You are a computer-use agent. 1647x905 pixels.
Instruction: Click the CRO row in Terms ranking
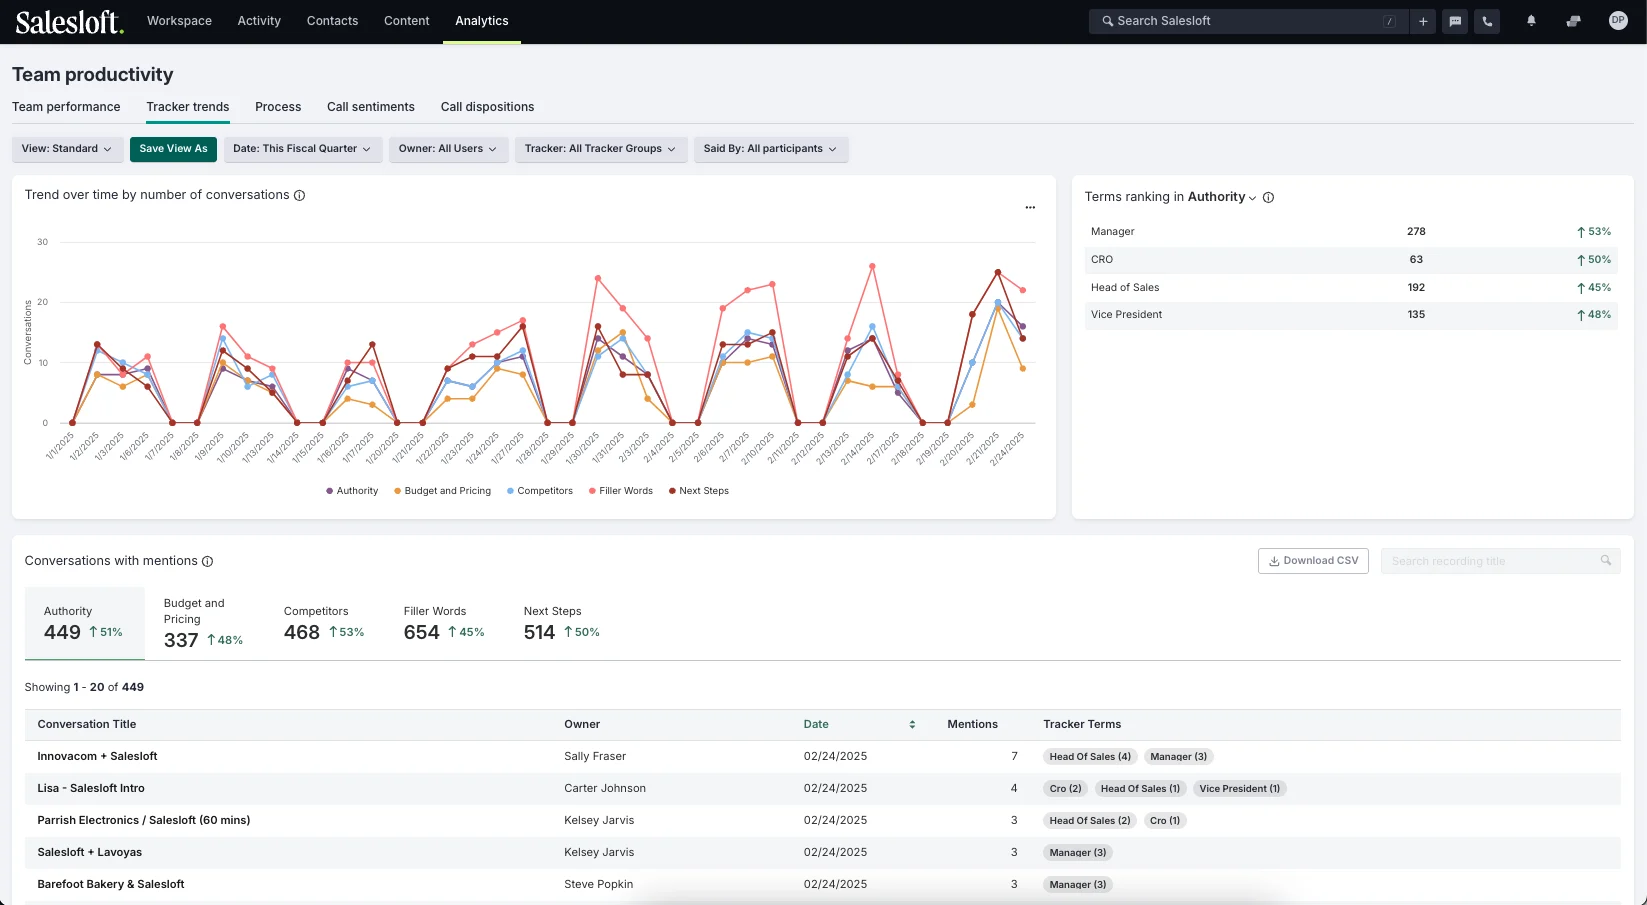[x=1351, y=260]
